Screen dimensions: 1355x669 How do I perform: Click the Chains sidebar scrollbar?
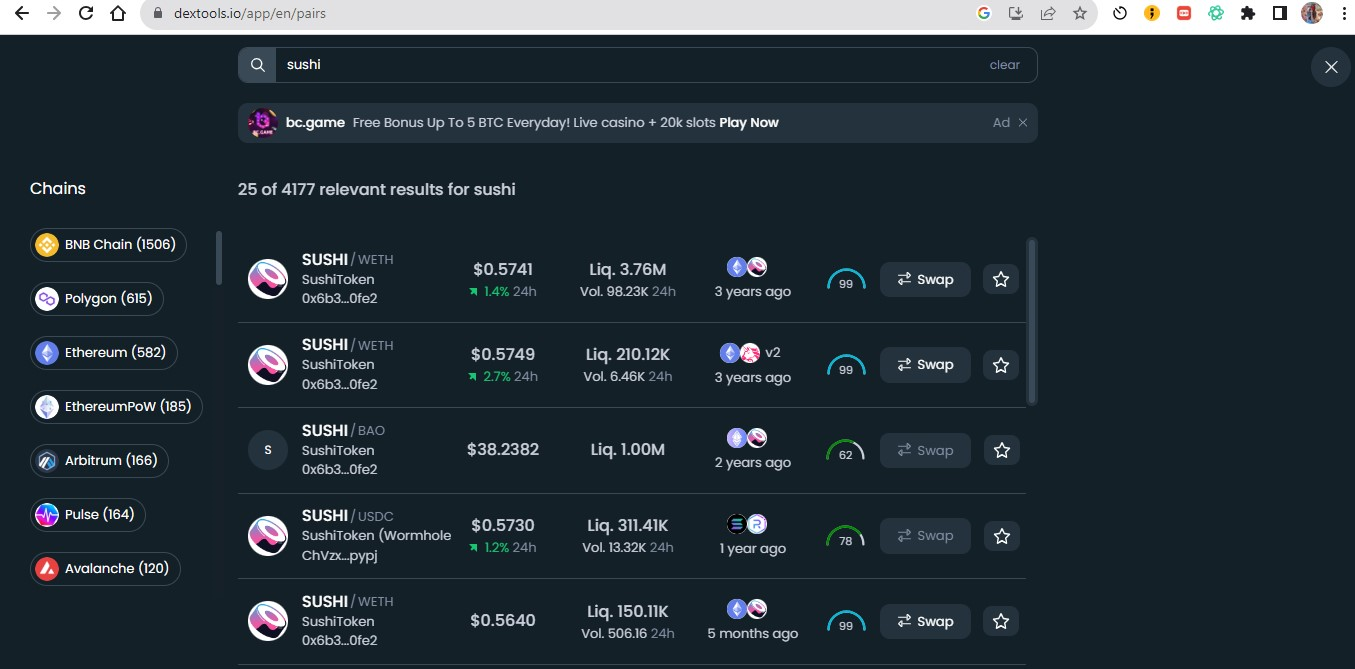218,258
